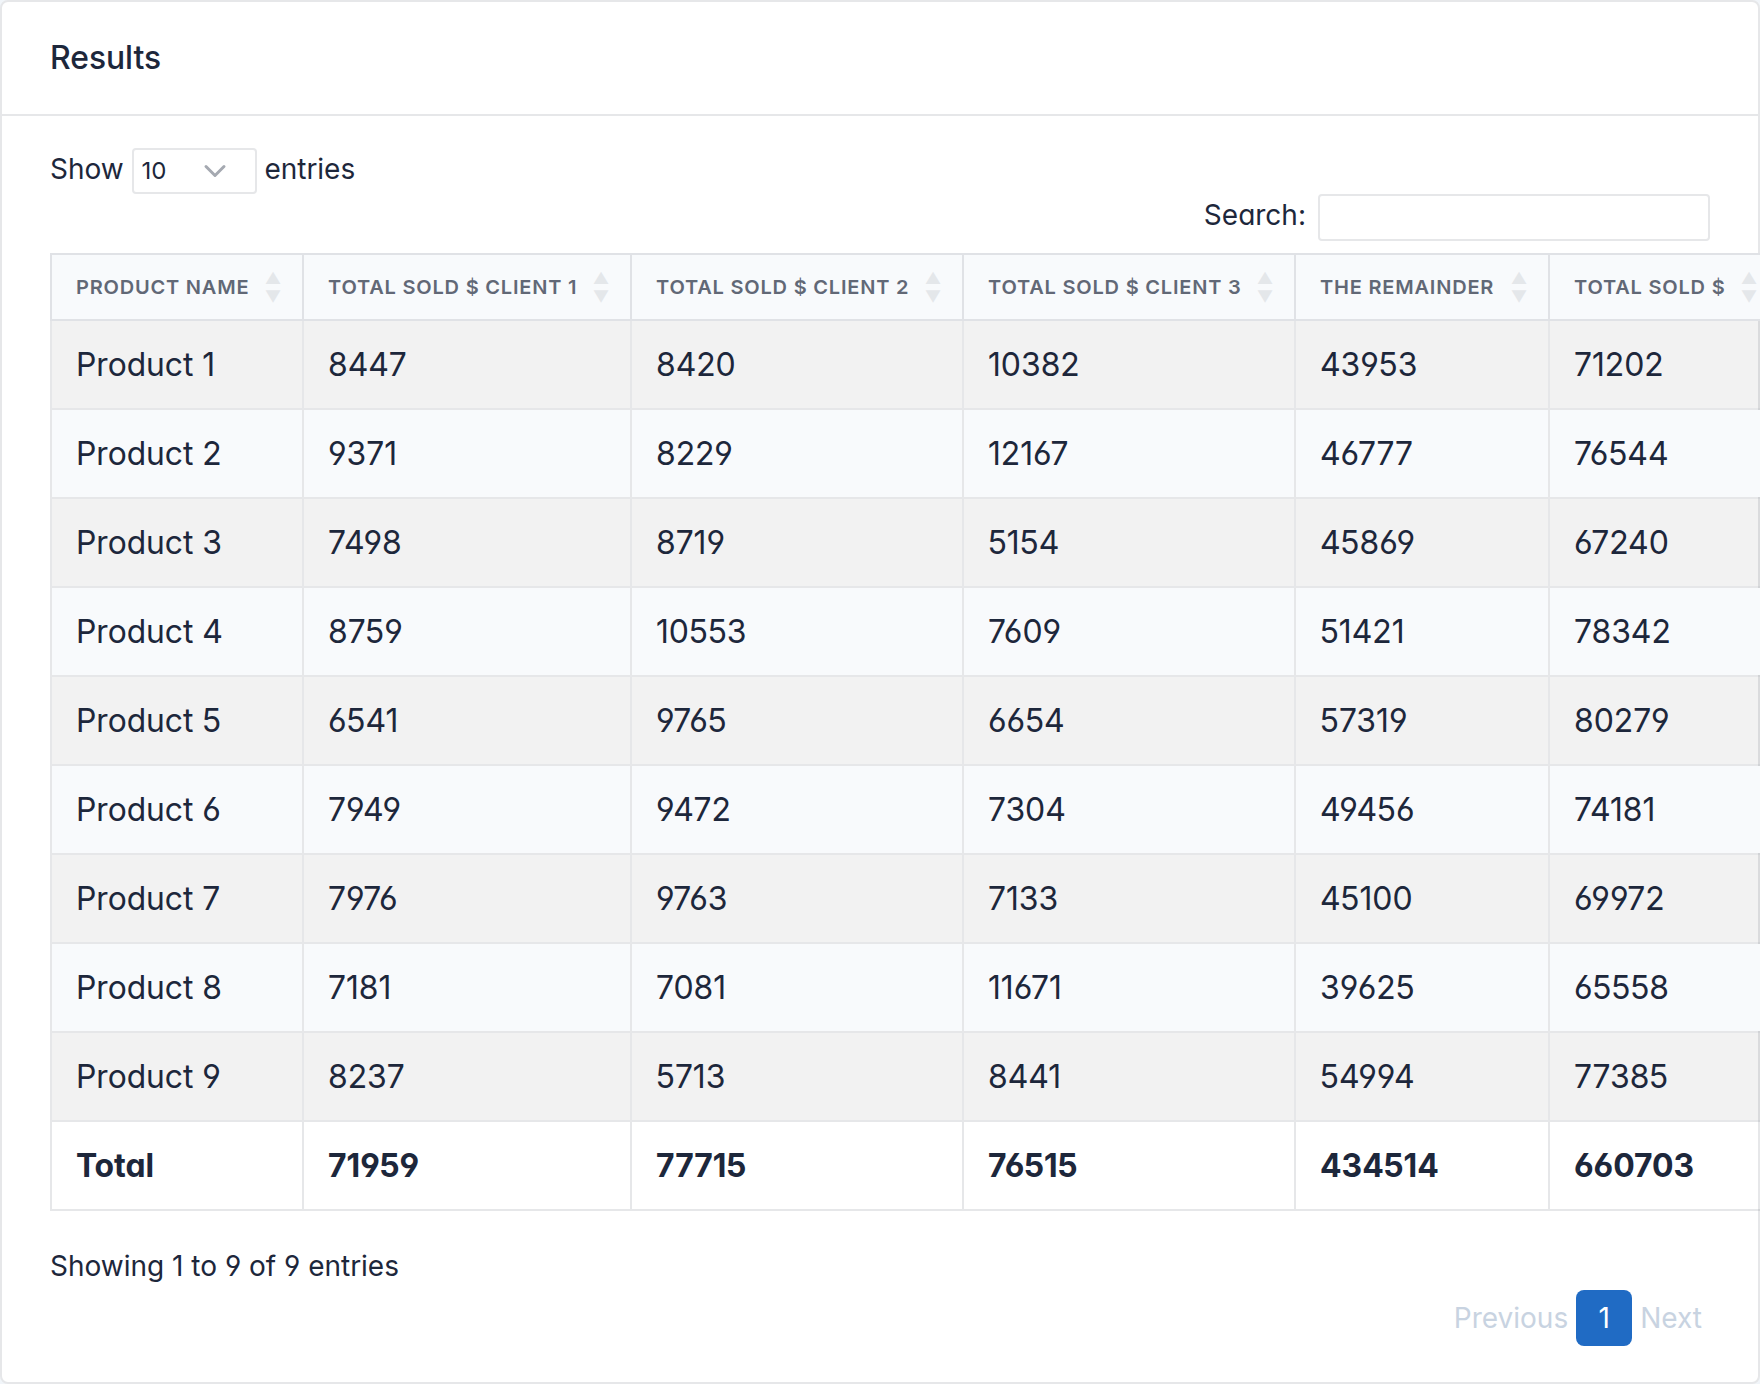The height and width of the screenshot is (1384, 1760).
Task: Sort by The Remainder column header
Action: click(x=1422, y=287)
